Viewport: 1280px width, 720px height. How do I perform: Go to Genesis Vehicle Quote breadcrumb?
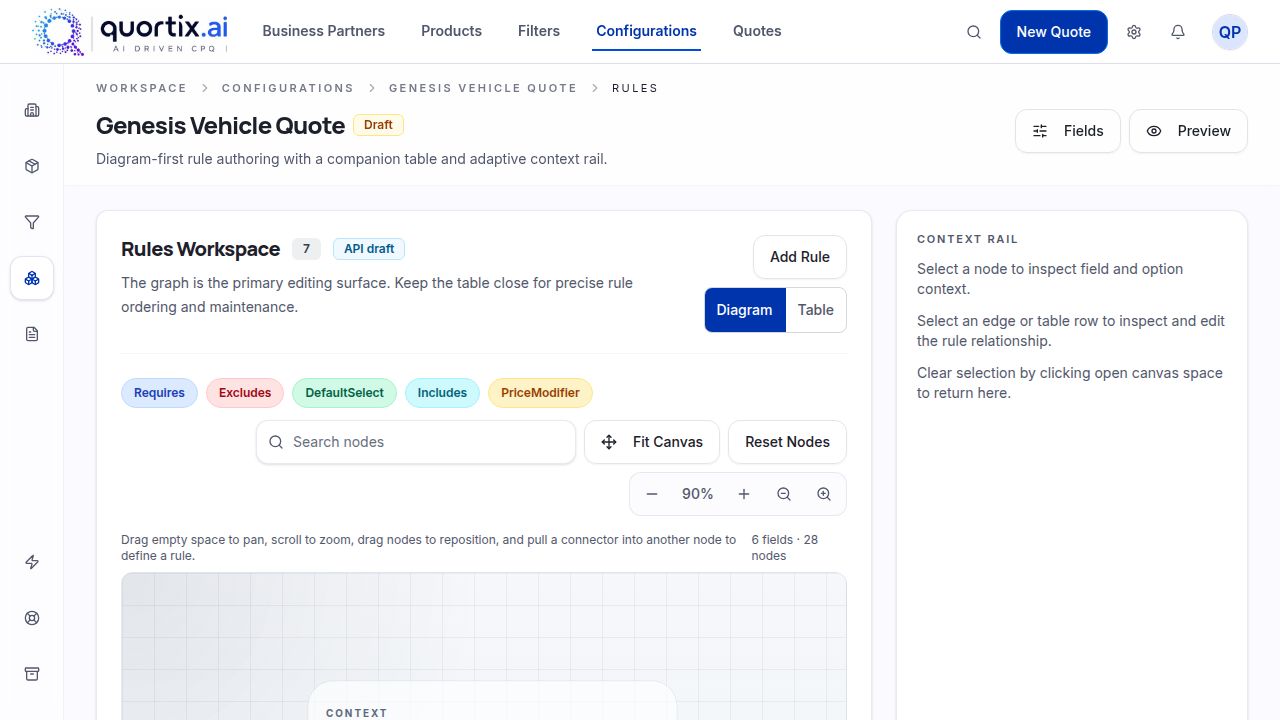click(483, 88)
